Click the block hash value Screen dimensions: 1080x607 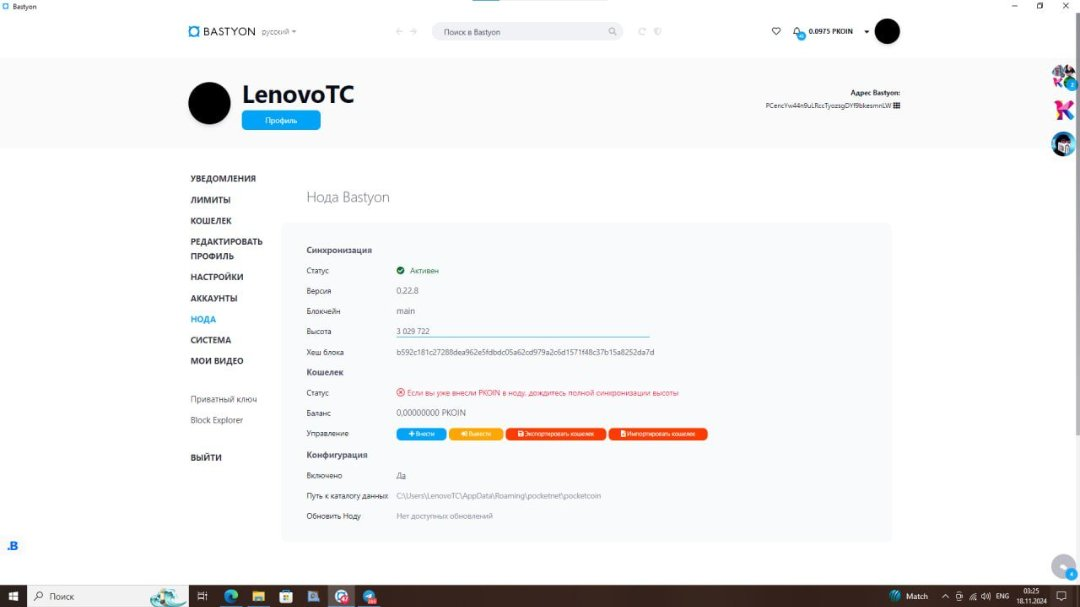click(x=525, y=352)
